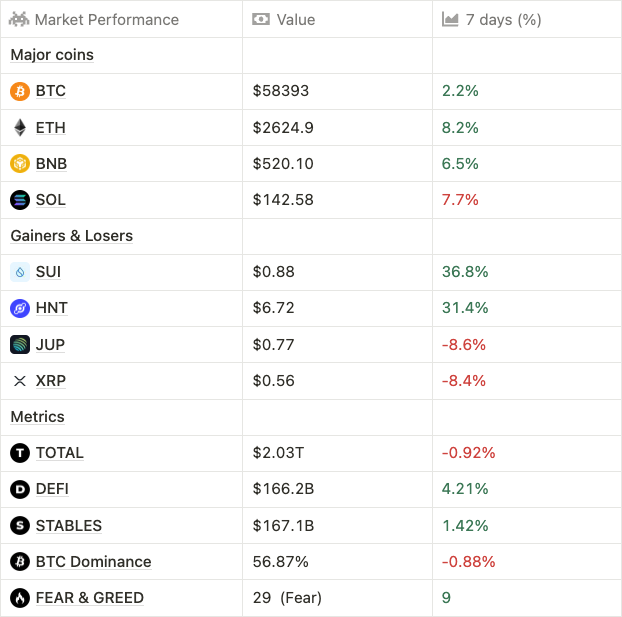Screen dimensions: 622x617
Task: Click the STABLES row label
Action: pos(68,526)
